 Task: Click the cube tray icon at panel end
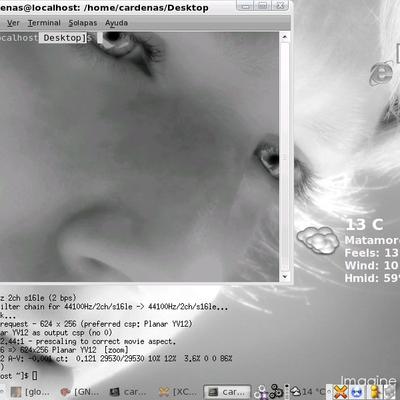click(x=391, y=392)
